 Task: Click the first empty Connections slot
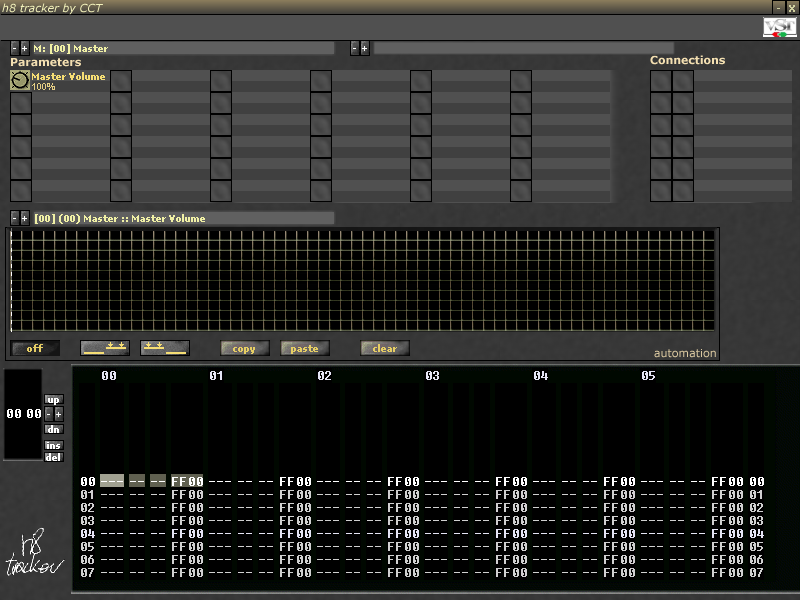661,81
